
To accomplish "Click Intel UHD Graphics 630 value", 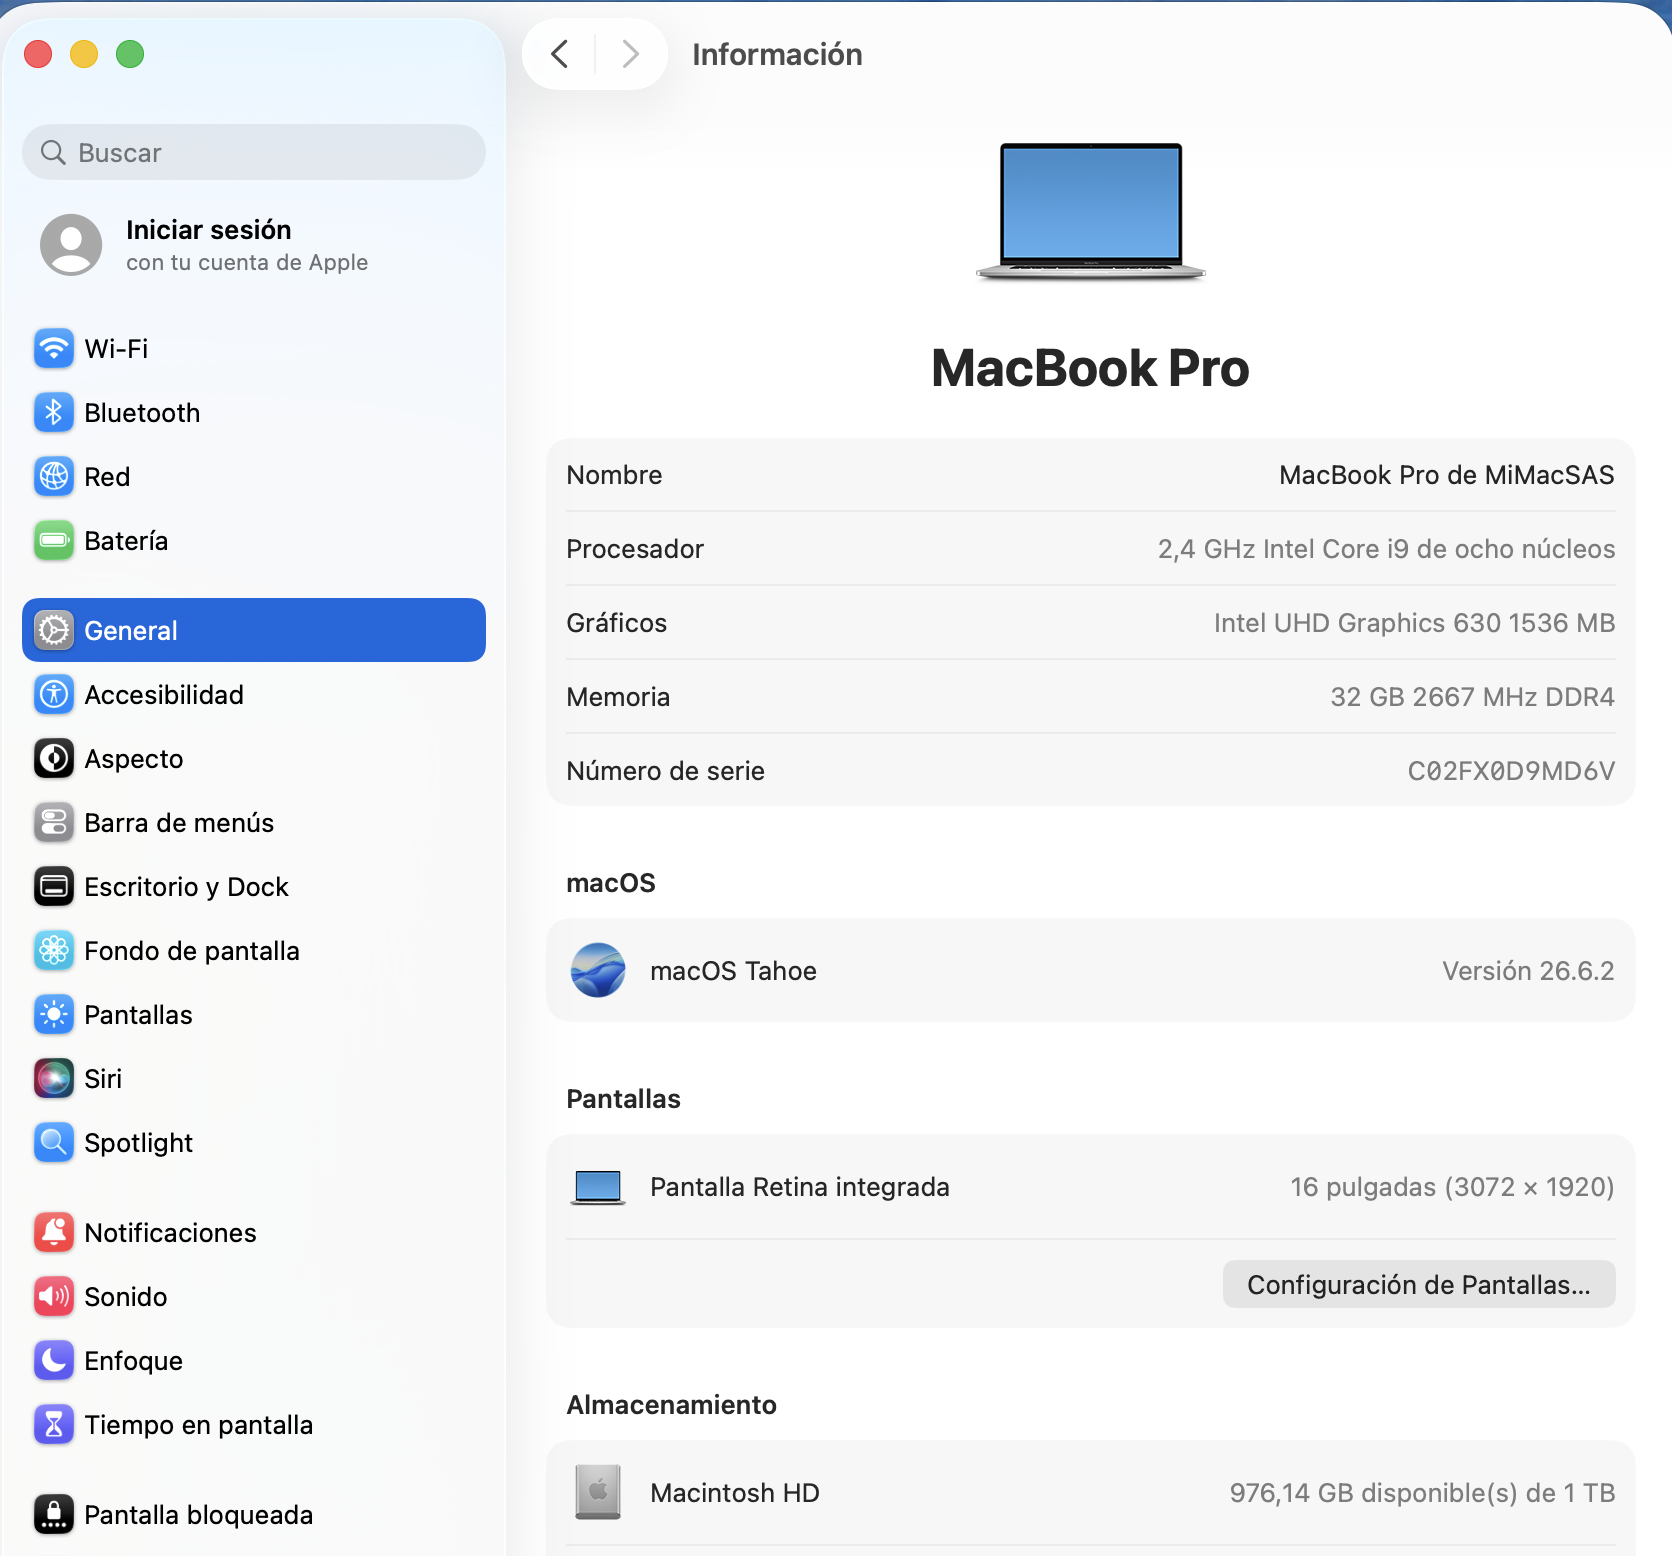I will pyautogui.click(x=1414, y=623).
